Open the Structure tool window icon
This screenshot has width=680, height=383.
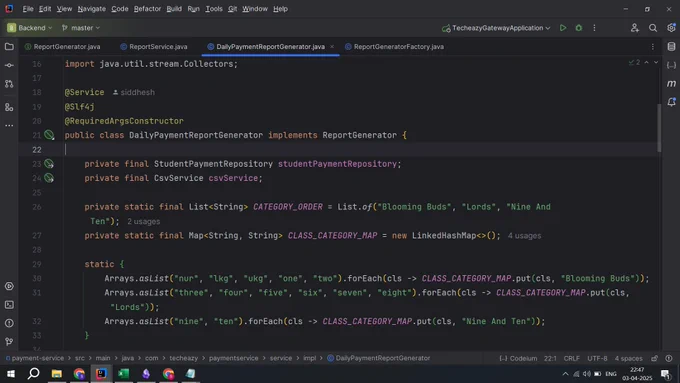point(9,107)
